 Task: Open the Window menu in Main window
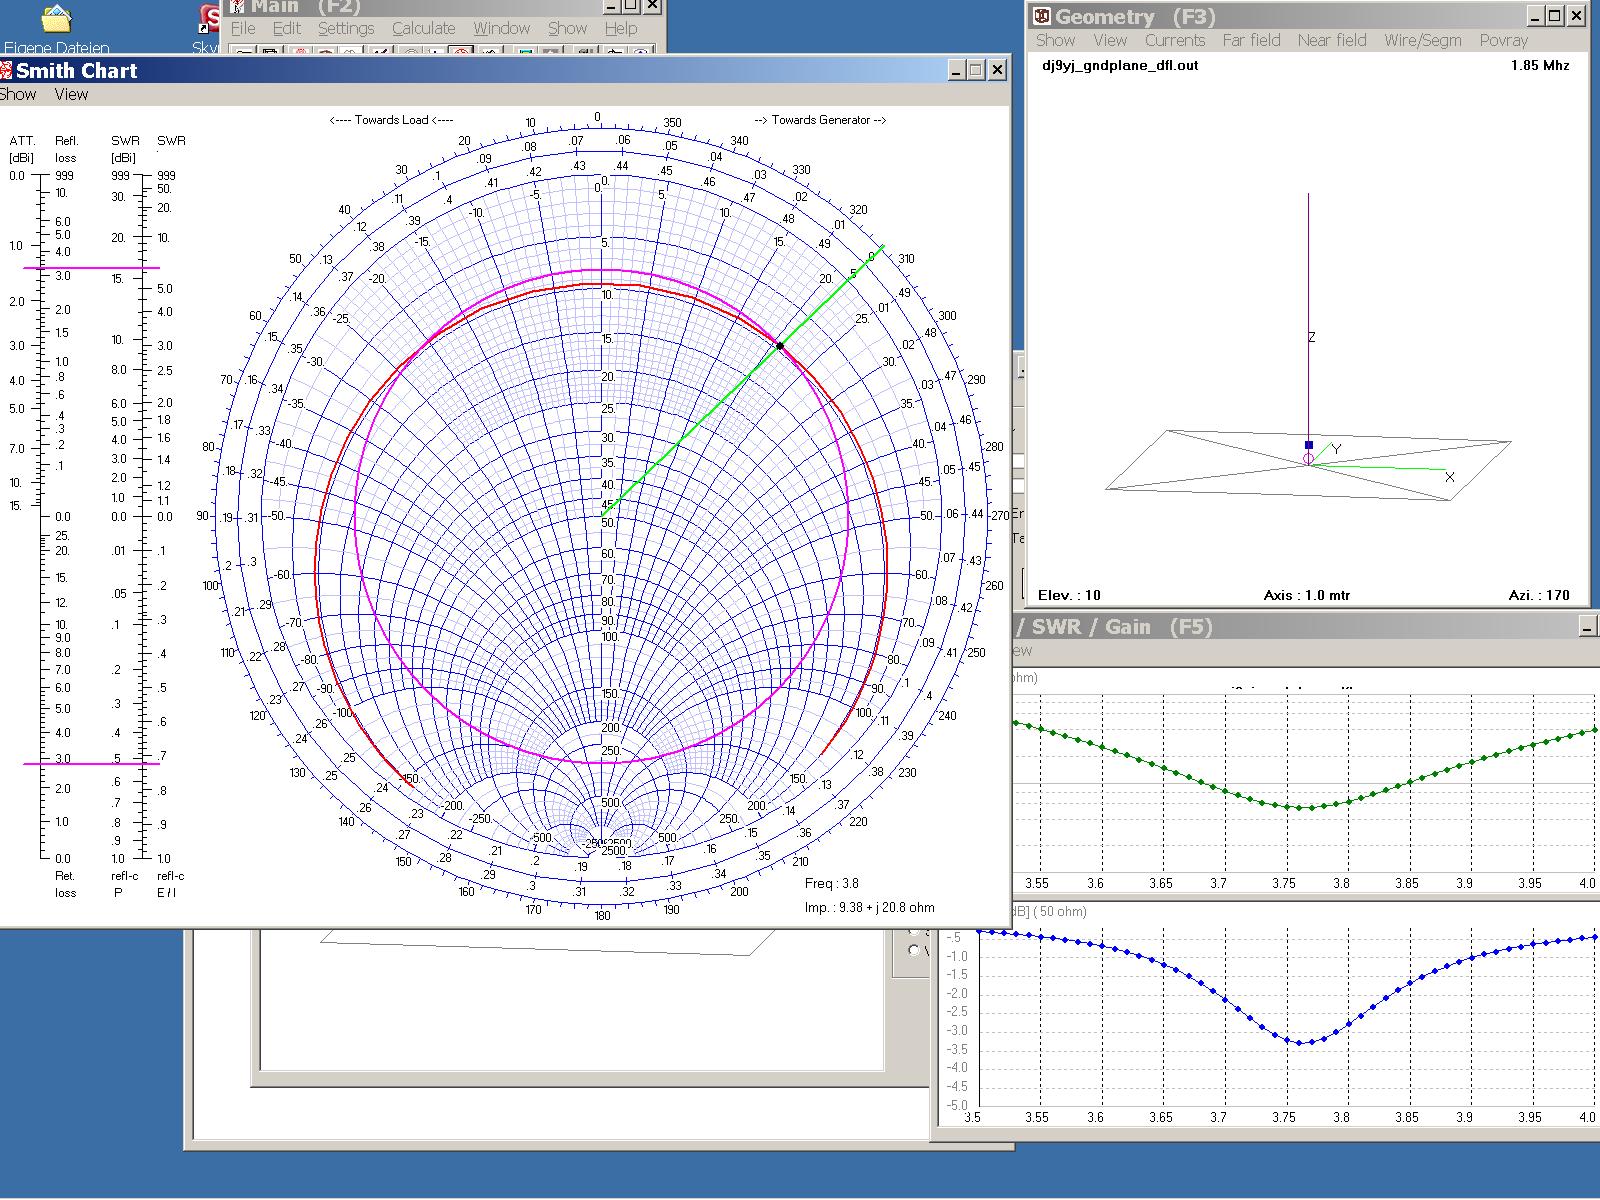point(501,29)
